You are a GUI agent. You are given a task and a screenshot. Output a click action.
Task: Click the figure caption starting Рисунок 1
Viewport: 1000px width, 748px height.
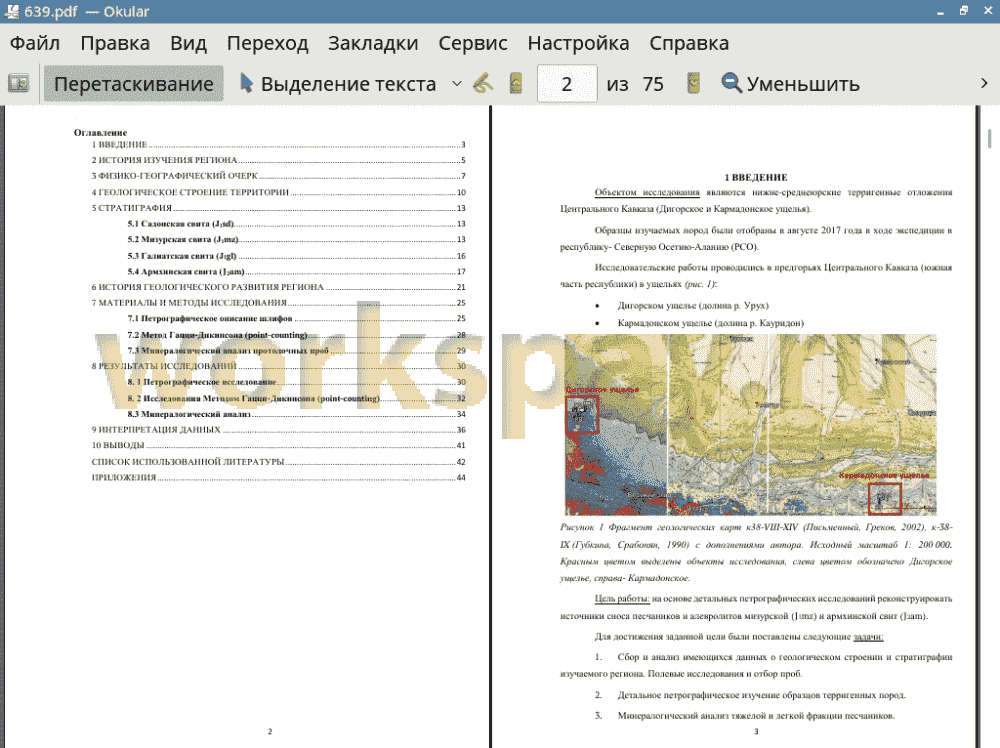click(756, 552)
